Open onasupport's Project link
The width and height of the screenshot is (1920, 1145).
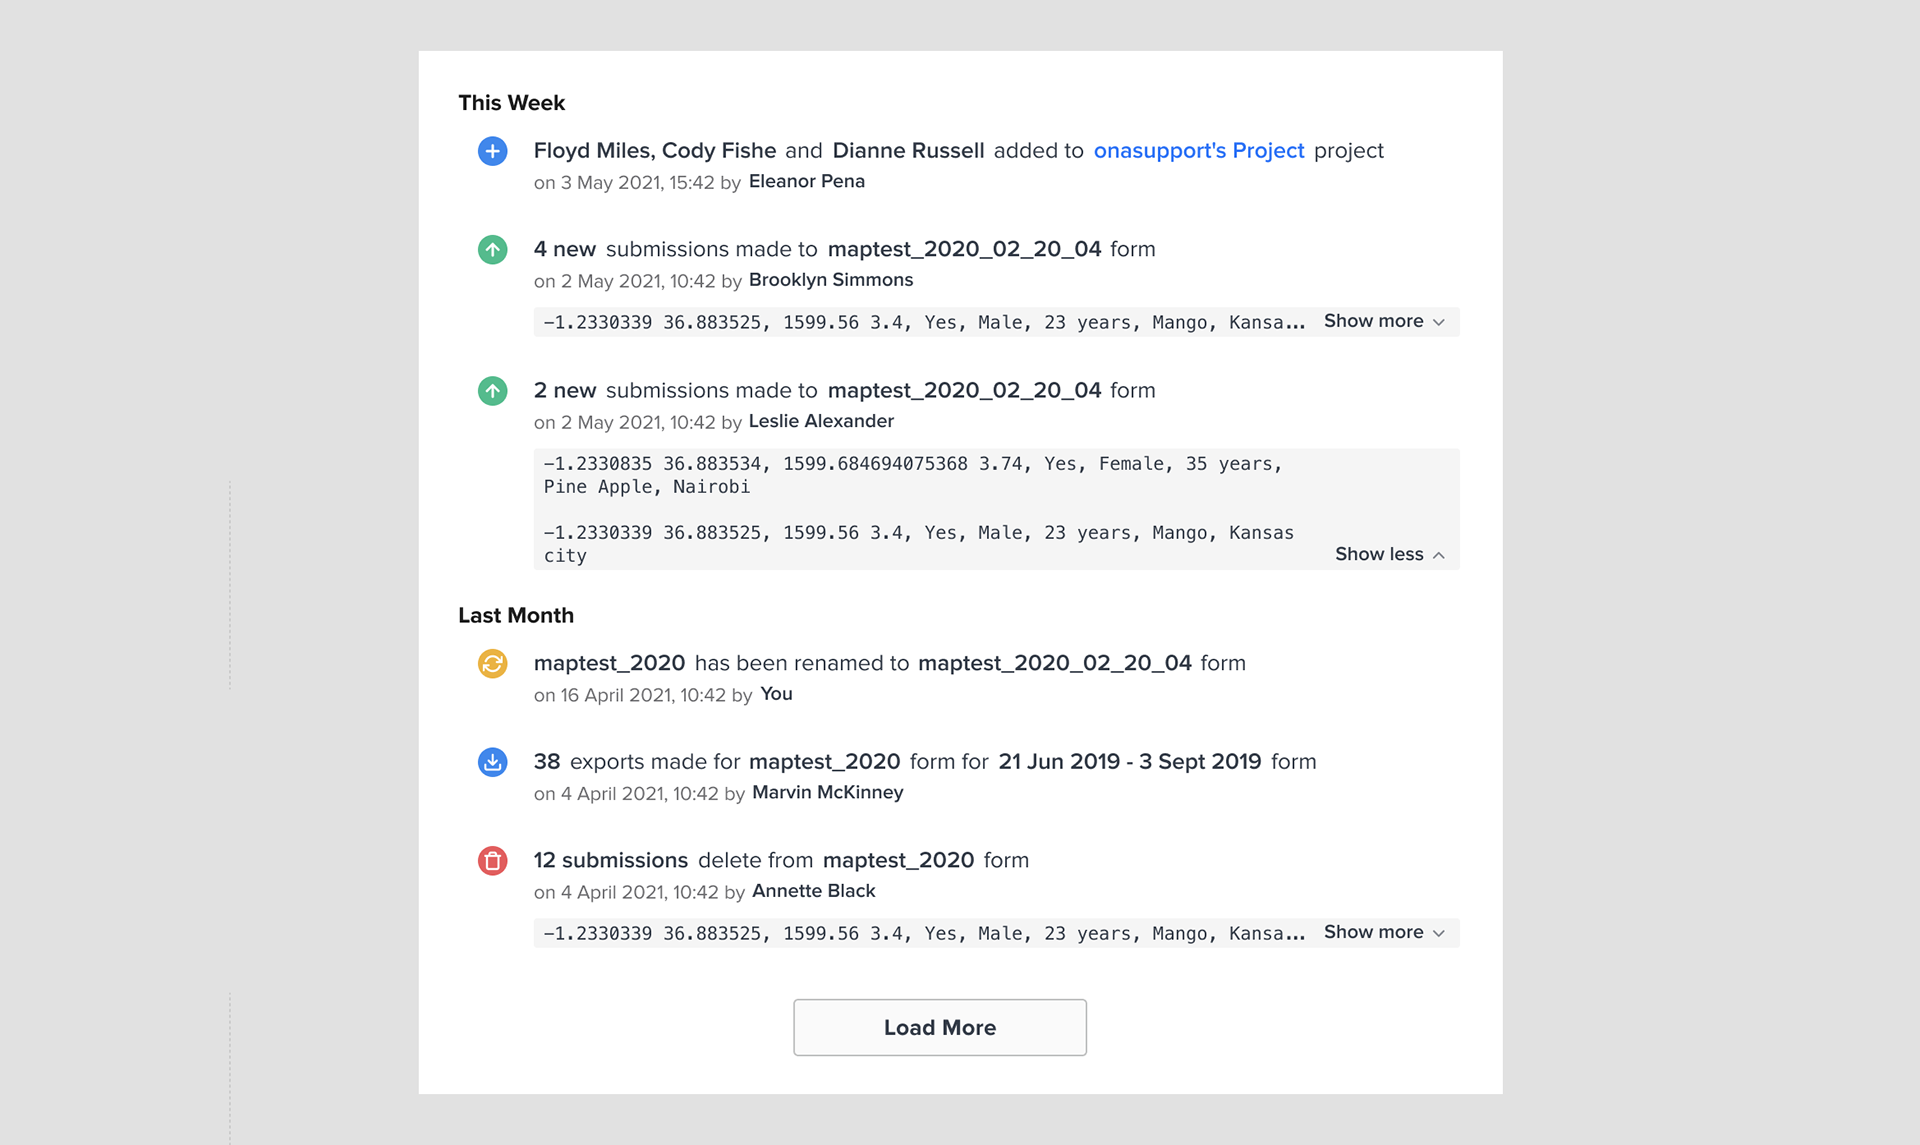click(1198, 150)
